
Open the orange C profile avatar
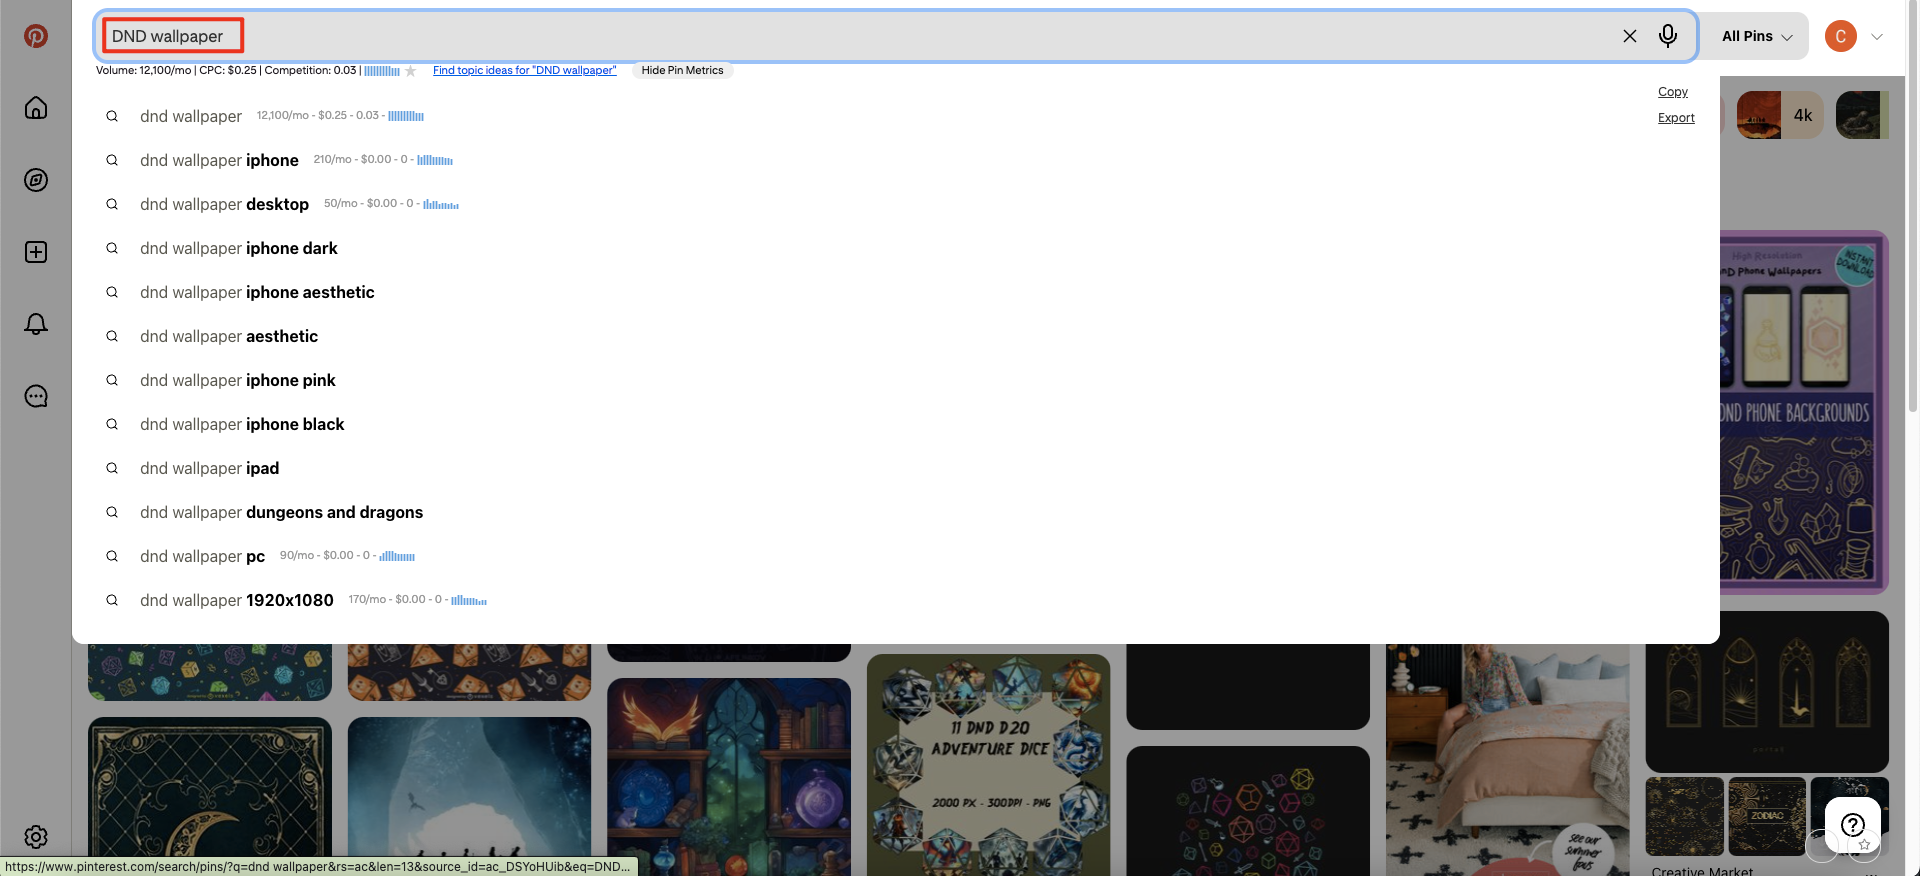point(1841,36)
